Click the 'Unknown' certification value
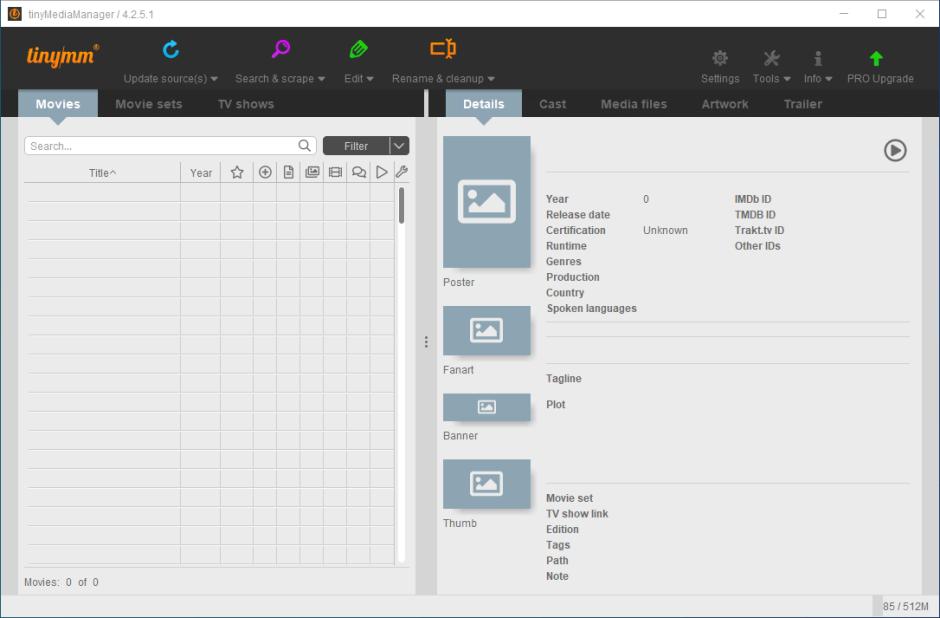The width and height of the screenshot is (940, 618). (x=665, y=230)
